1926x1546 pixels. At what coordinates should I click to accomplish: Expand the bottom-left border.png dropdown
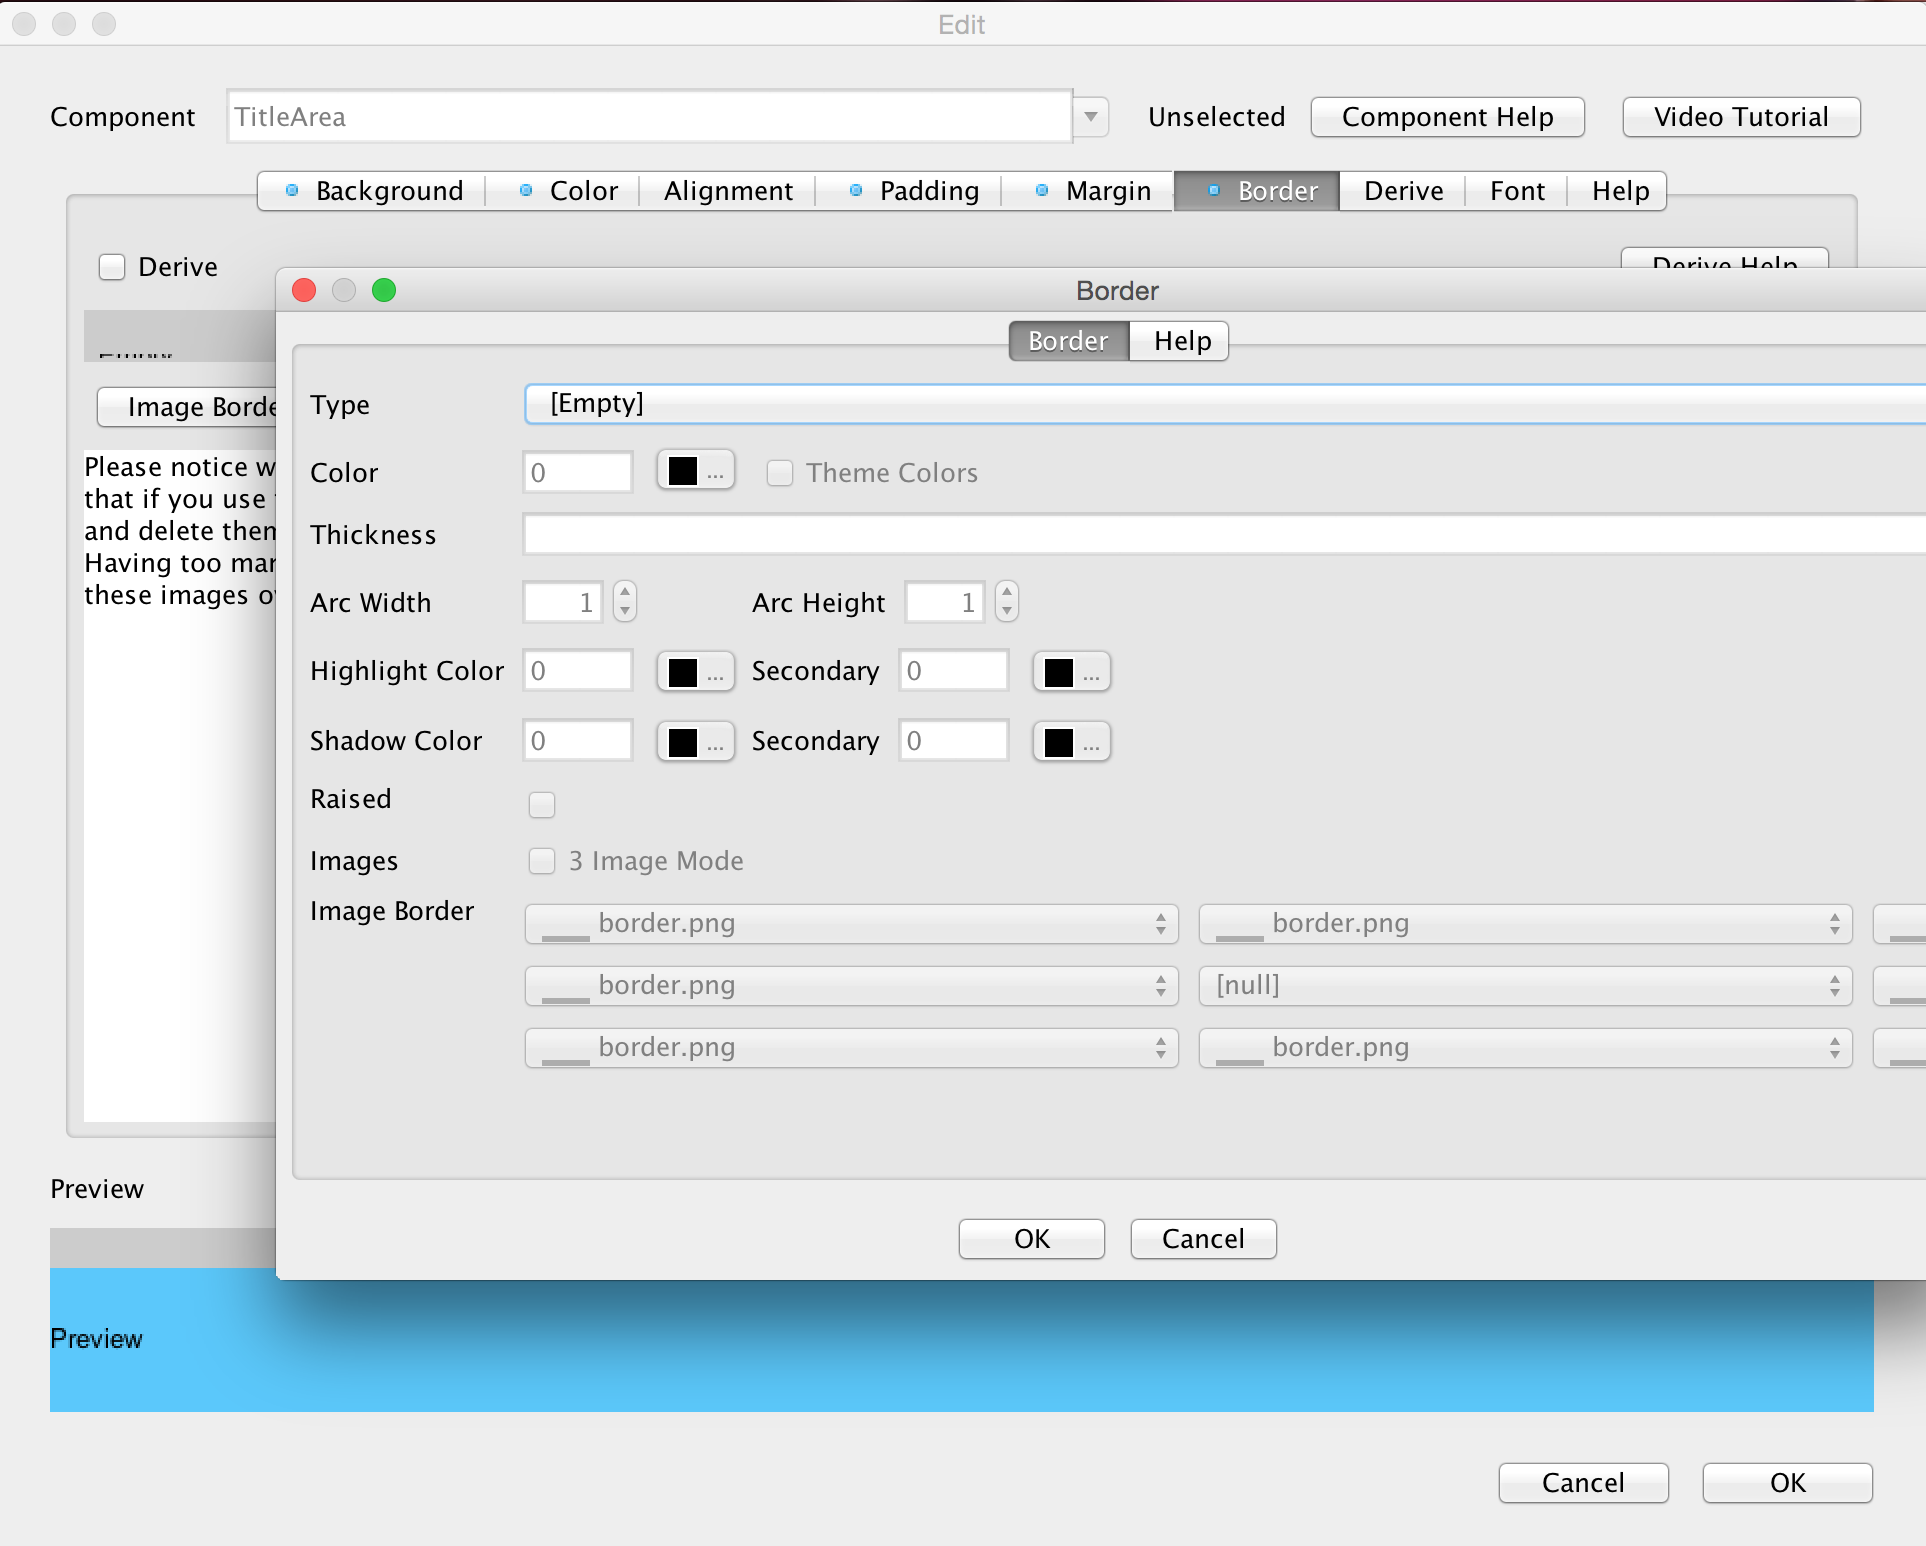tap(1159, 1046)
